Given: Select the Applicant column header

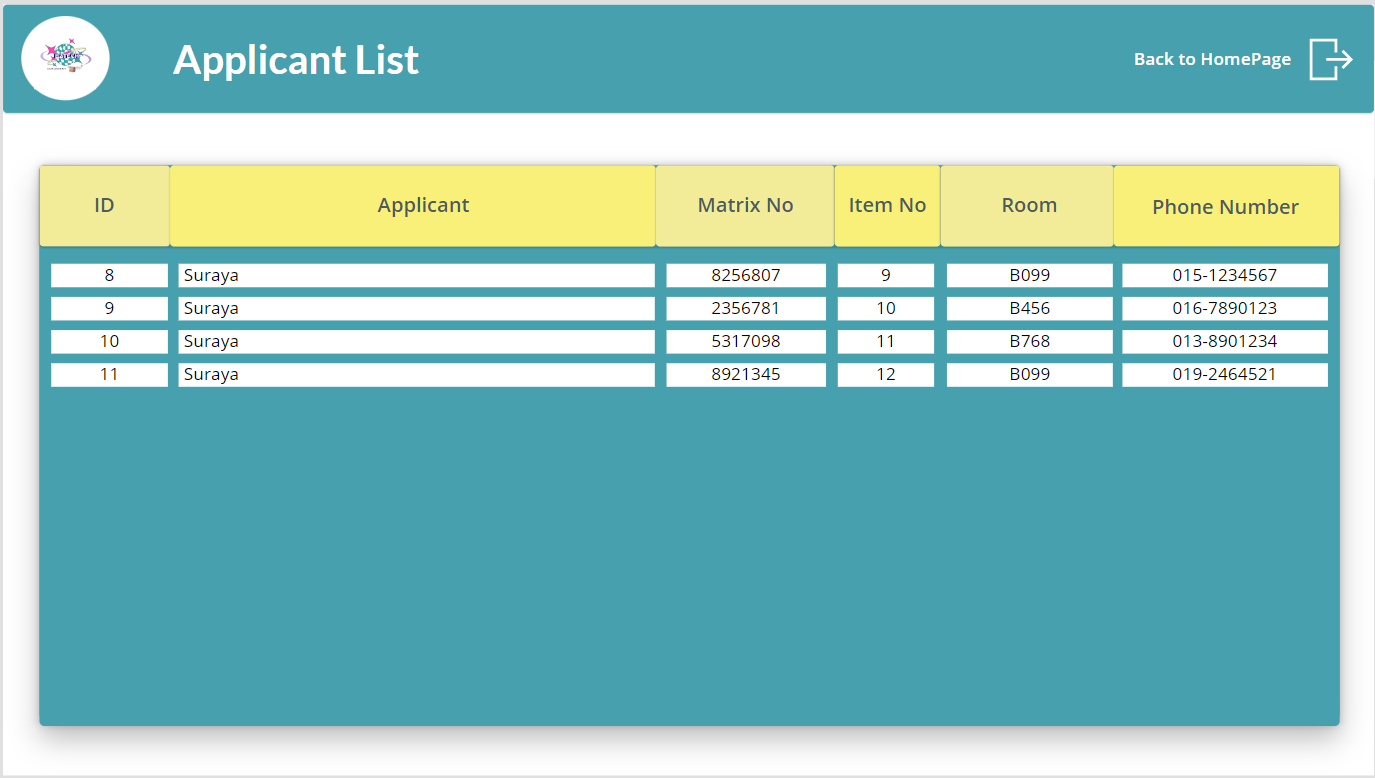Looking at the screenshot, I should click(x=423, y=205).
